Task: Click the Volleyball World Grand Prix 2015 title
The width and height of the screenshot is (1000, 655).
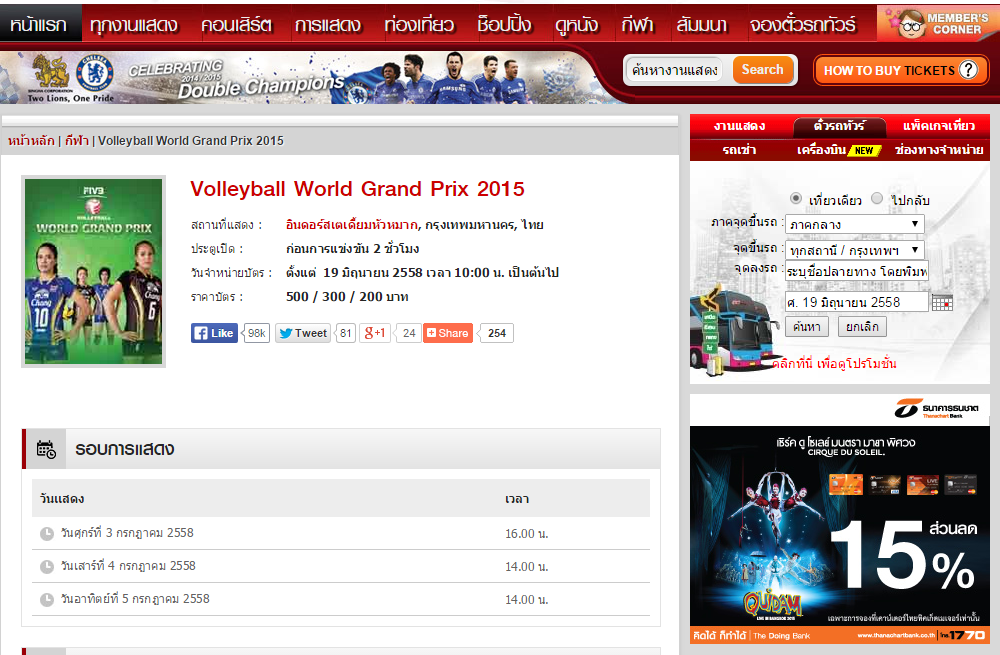Action: click(x=357, y=189)
